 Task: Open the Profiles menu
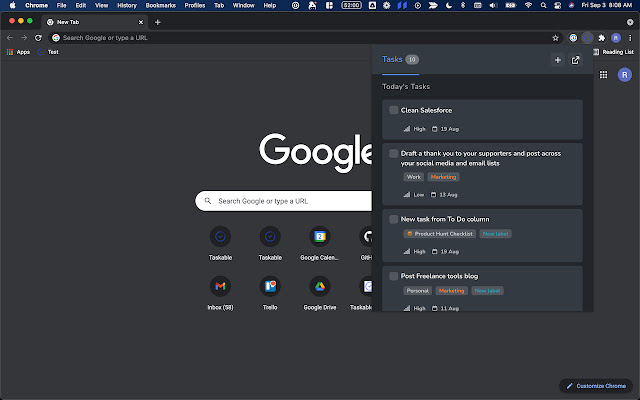195,5
